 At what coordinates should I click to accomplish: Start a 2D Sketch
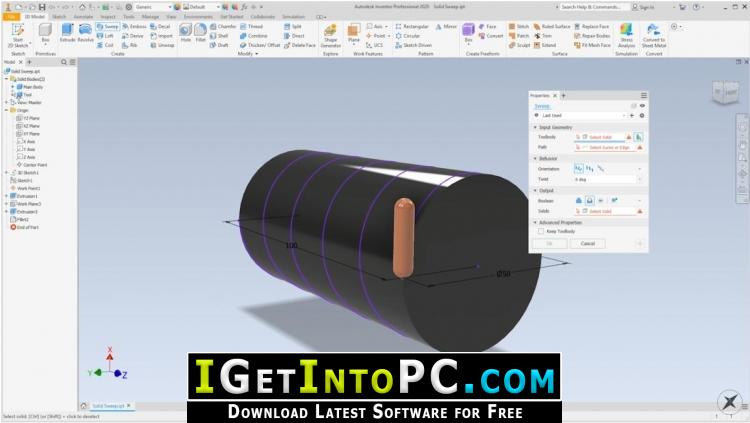point(18,35)
